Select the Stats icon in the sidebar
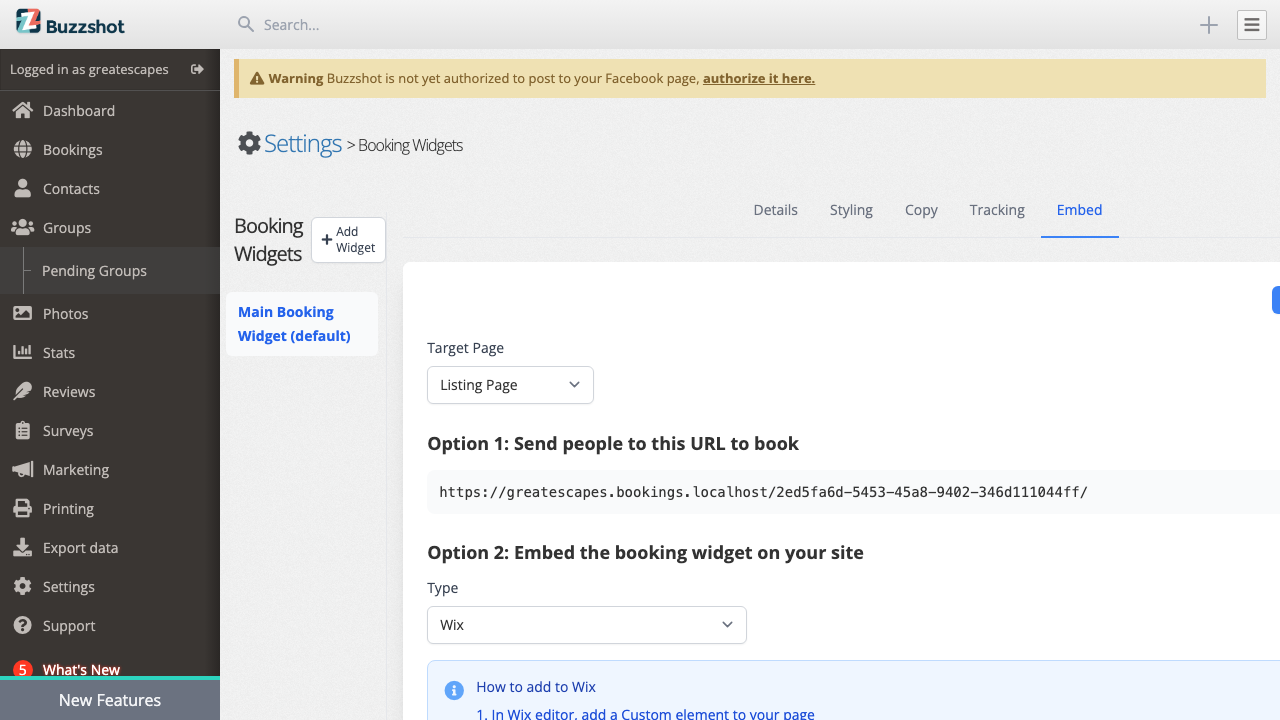The height and width of the screenshot is (720, 1280). (25, 352)
